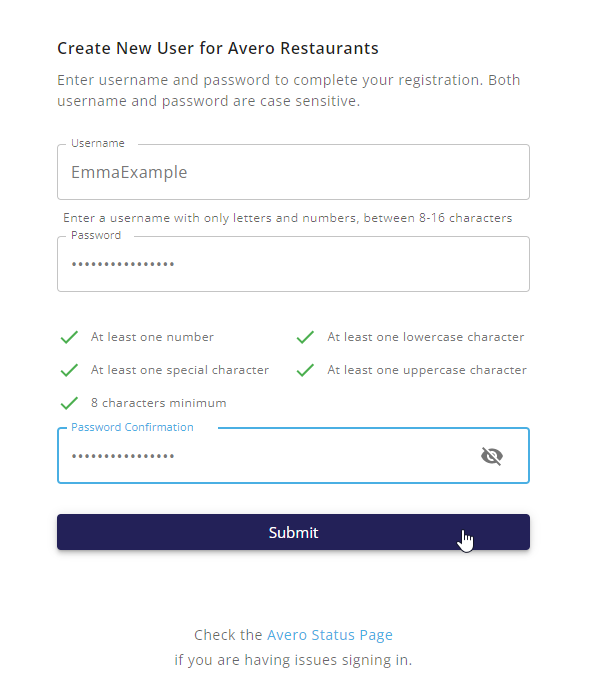Click the checkmark beside "At least one lowercase character"
Viewport: 604px width, 689px height.
(x=305, y=338)
